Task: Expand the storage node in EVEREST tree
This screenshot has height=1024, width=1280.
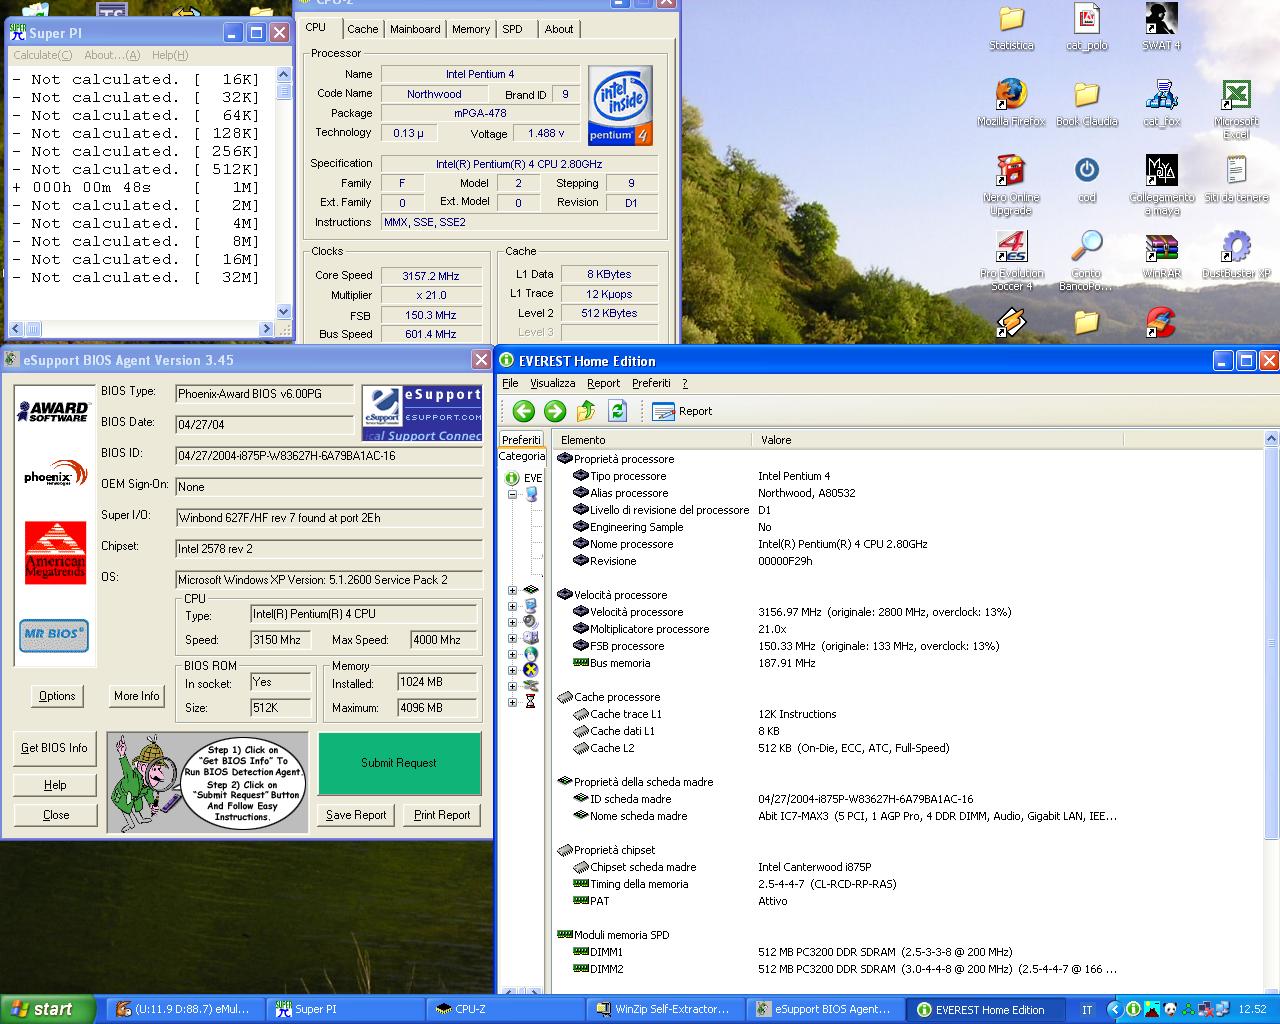Action: pyautogui.click(x=512, y=638)
